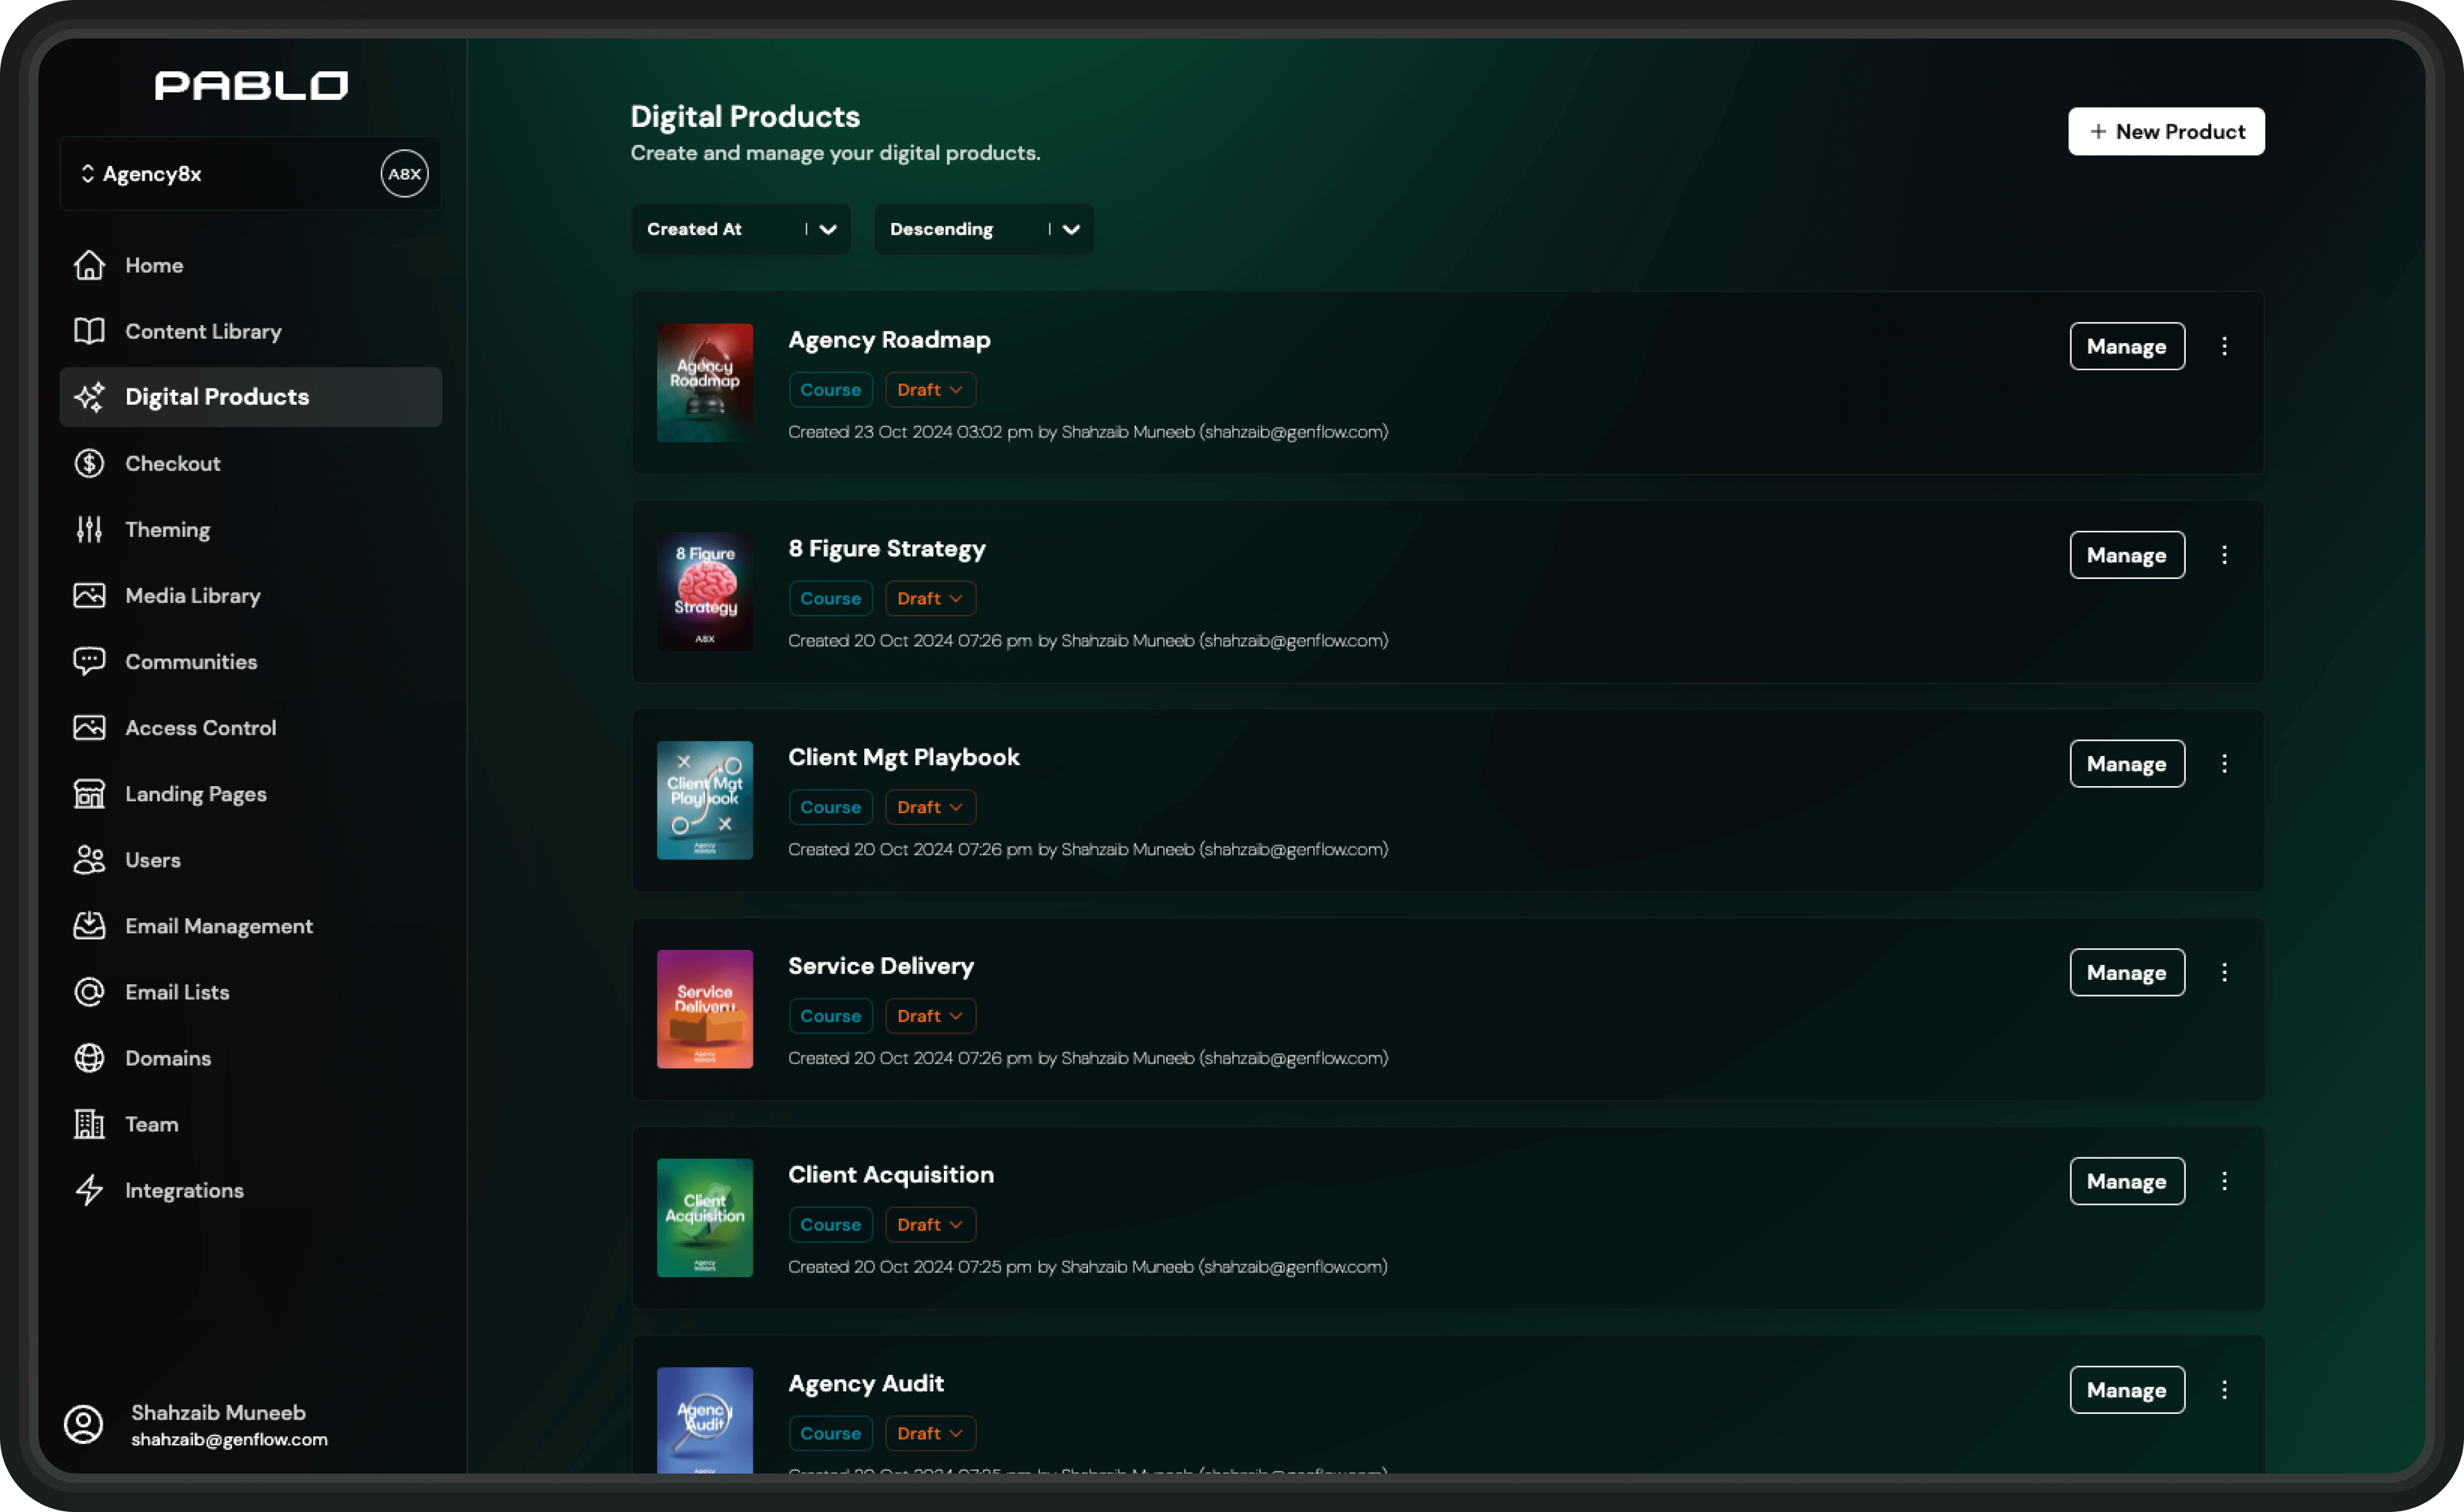Select the Agency Audit cover thumbnail
Image resolution: width=2464 pixels, height=1512 pixels.
click(704, 1418)
